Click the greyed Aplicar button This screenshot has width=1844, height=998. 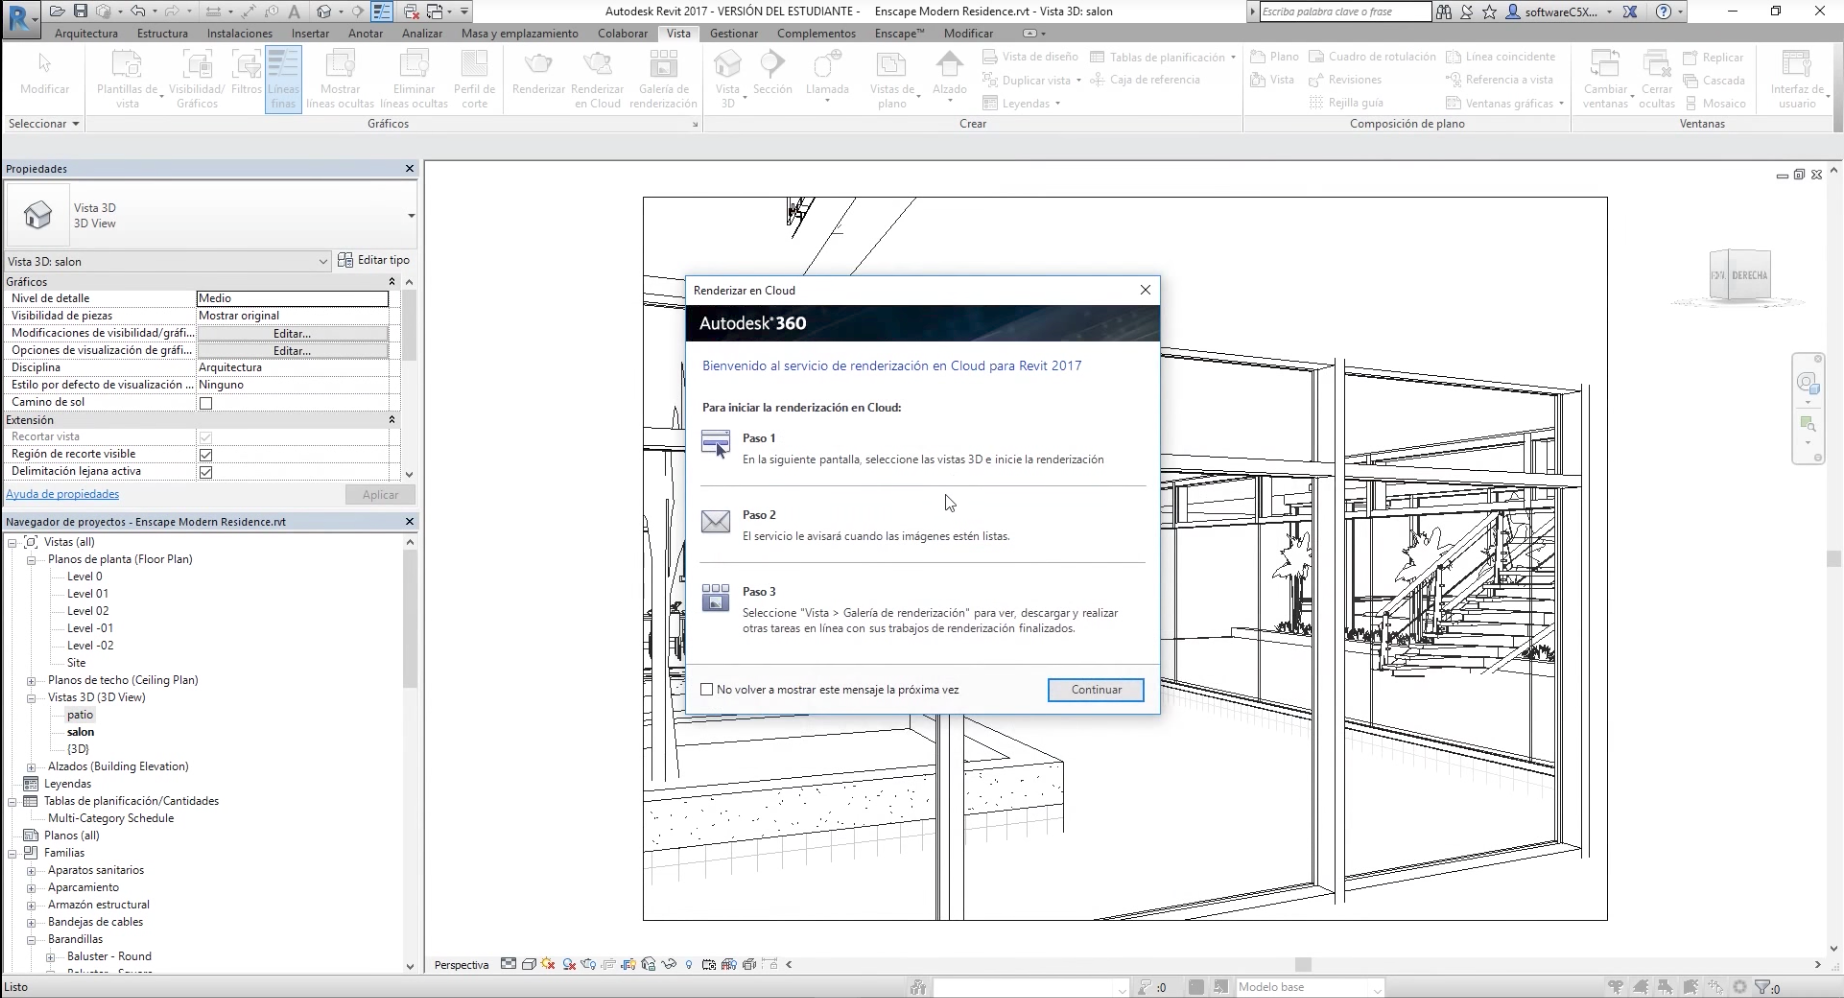380,495
